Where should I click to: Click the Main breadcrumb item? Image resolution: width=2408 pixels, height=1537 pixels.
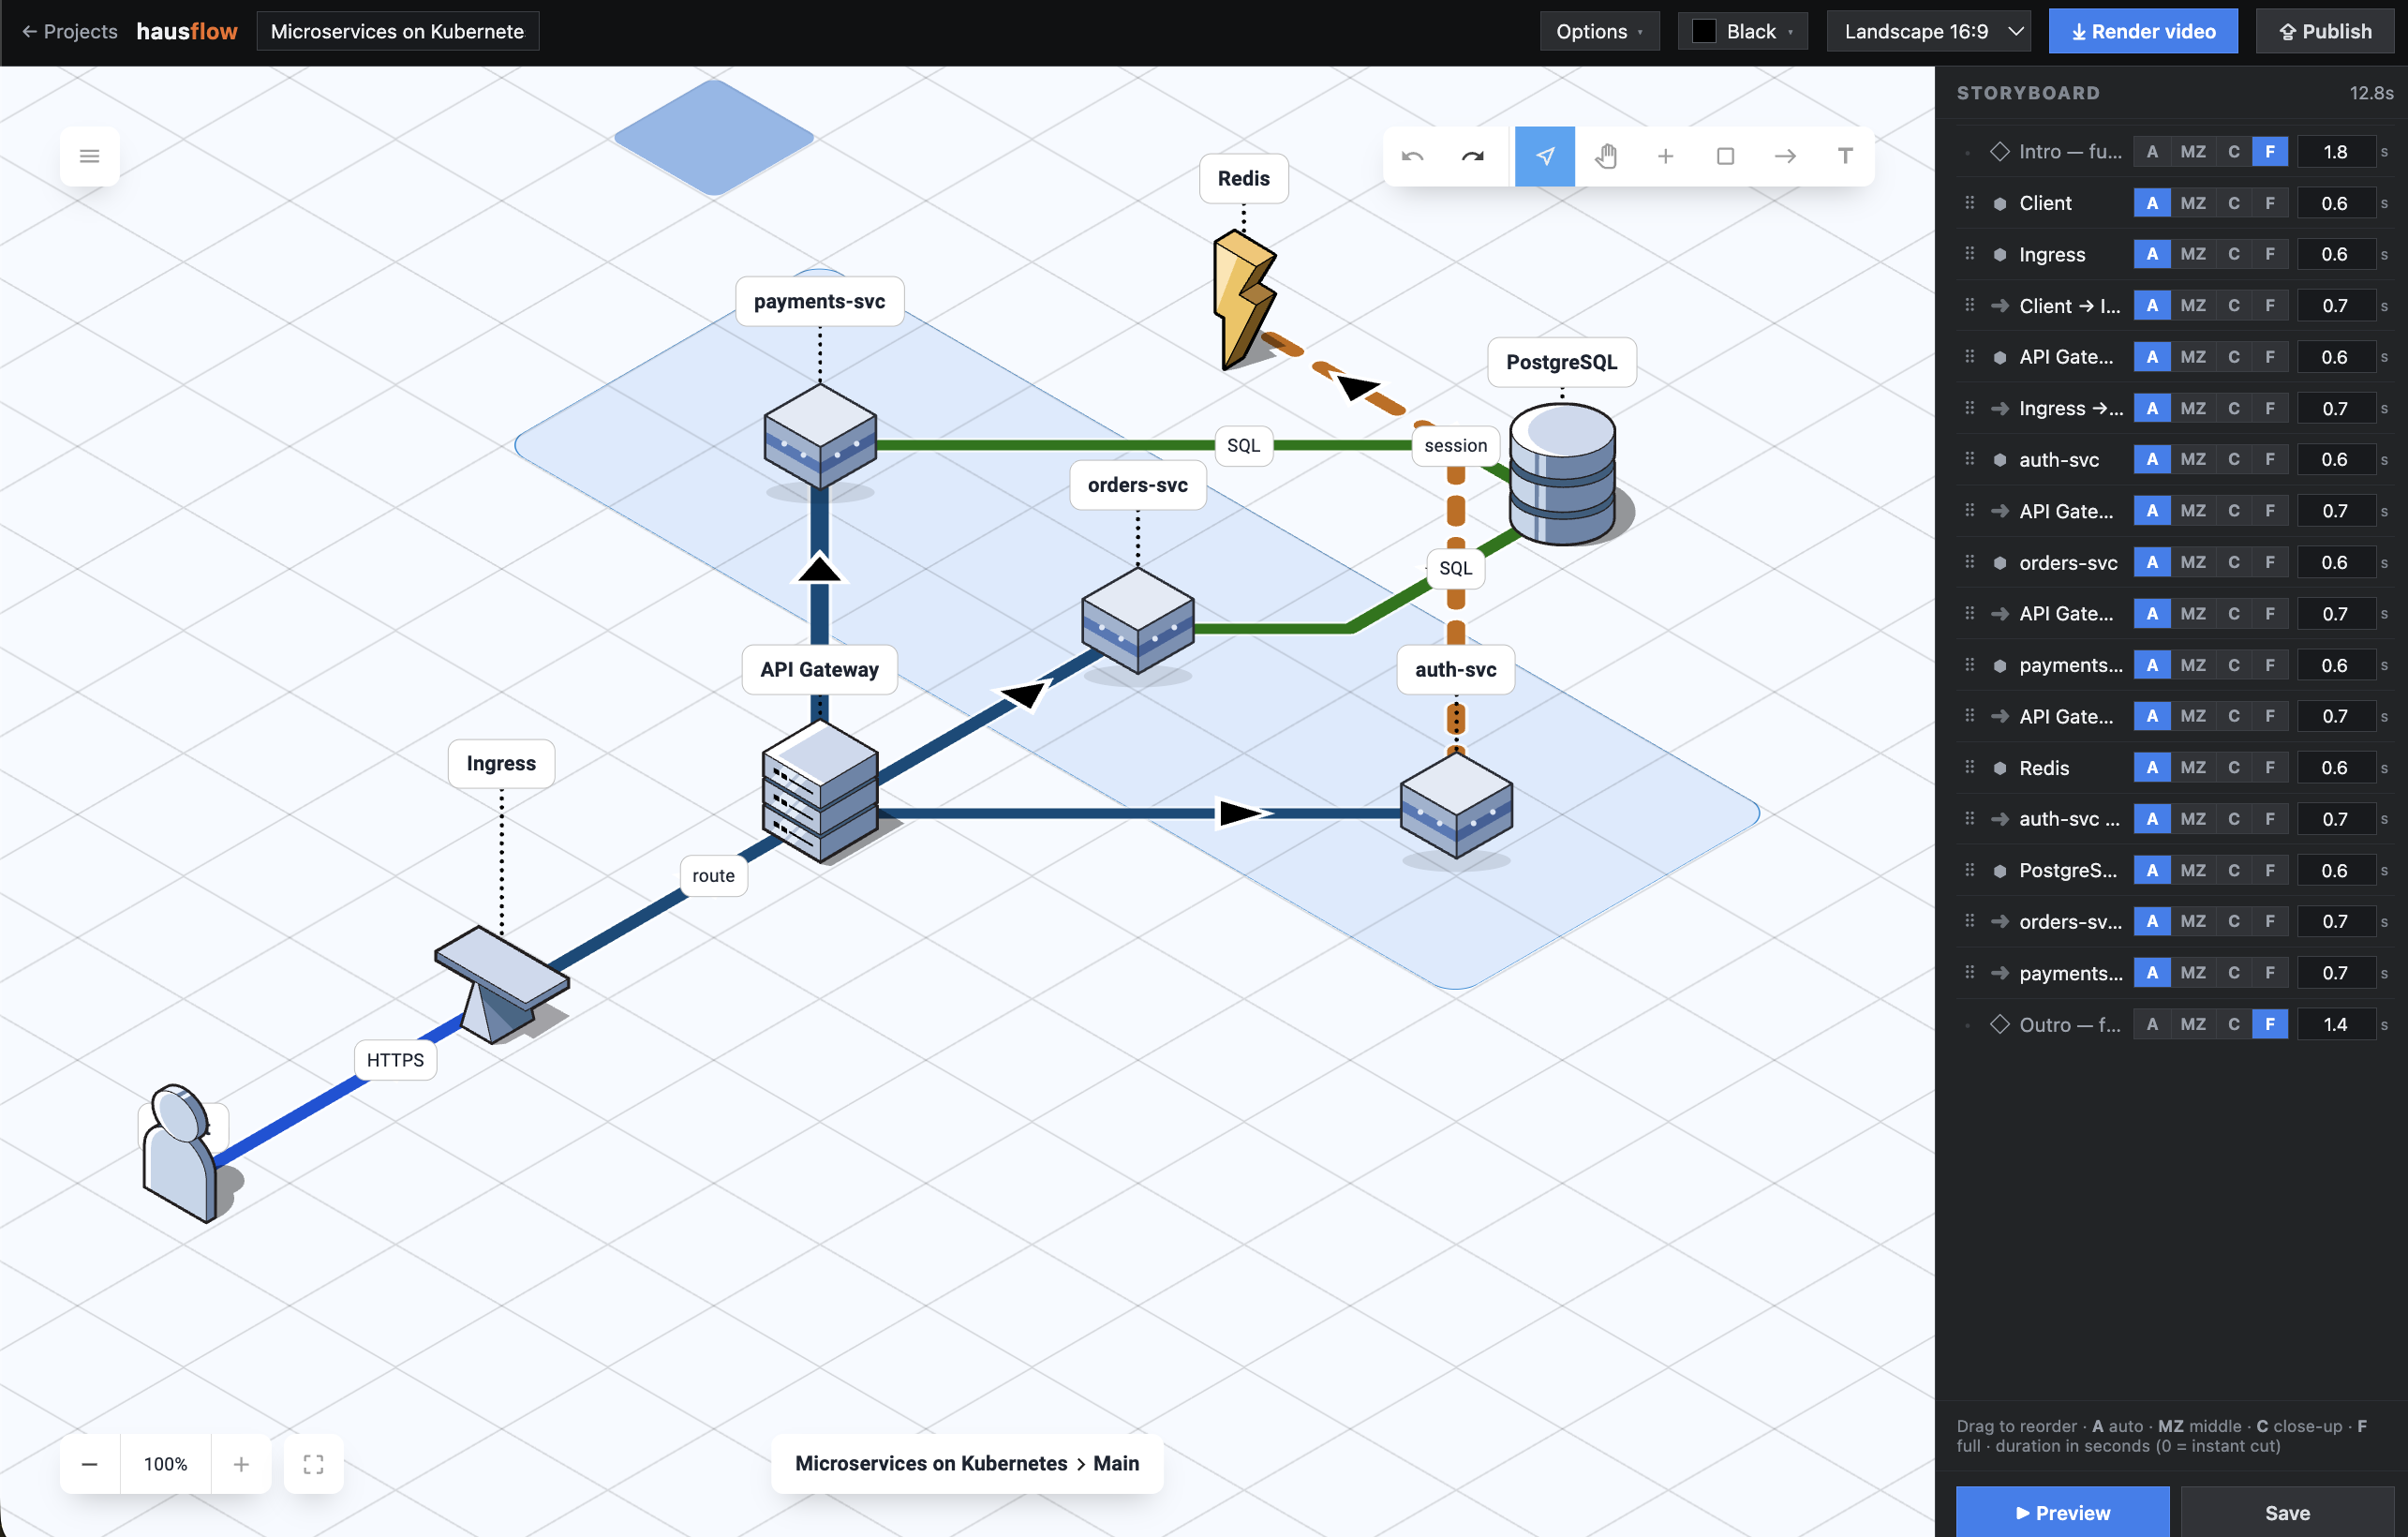point(1116,1463)
